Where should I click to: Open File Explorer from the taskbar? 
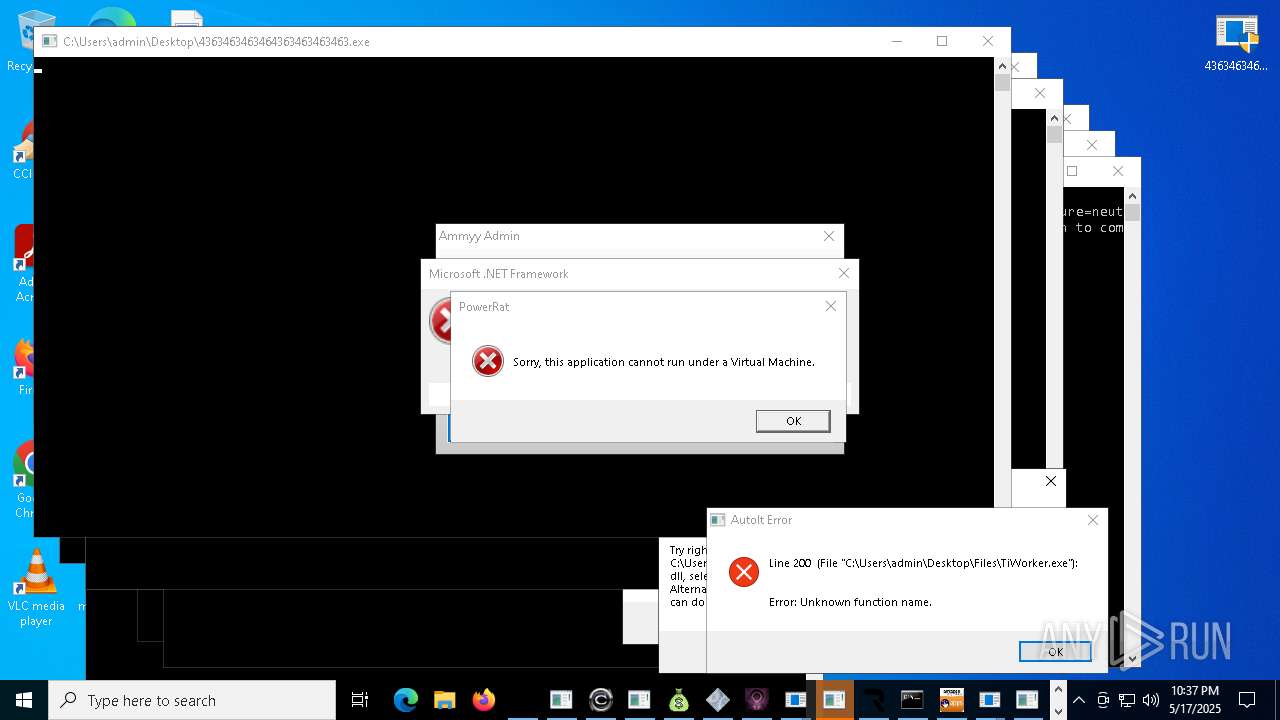(444, 700)
